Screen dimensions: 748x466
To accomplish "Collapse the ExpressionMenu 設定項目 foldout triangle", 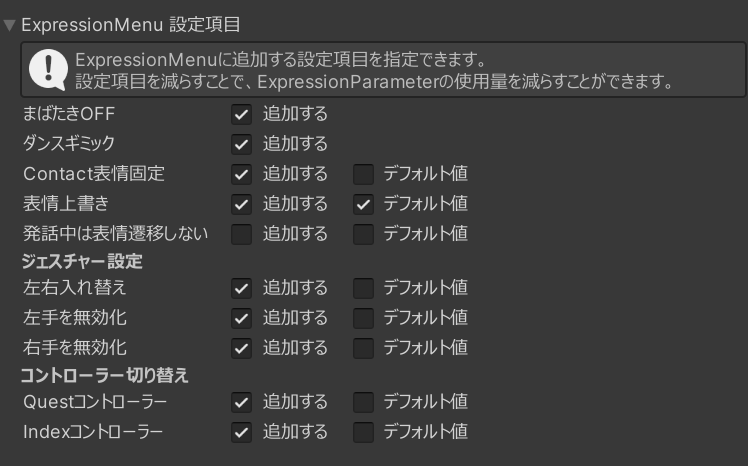I will click(x=10, y=25).
